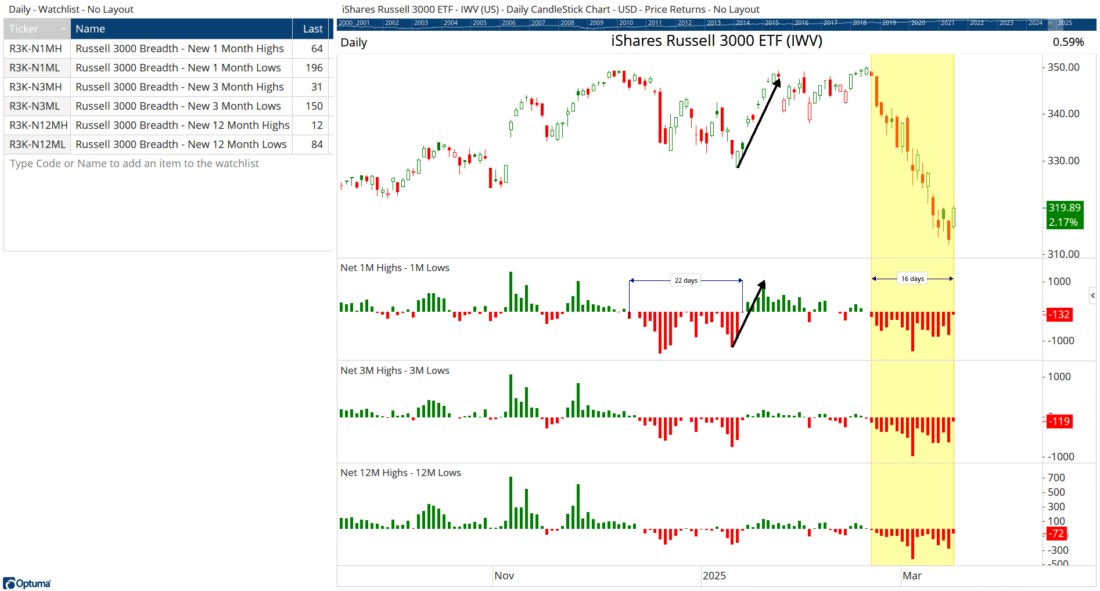Click the 330.00 price axis label

(1064, 161)
